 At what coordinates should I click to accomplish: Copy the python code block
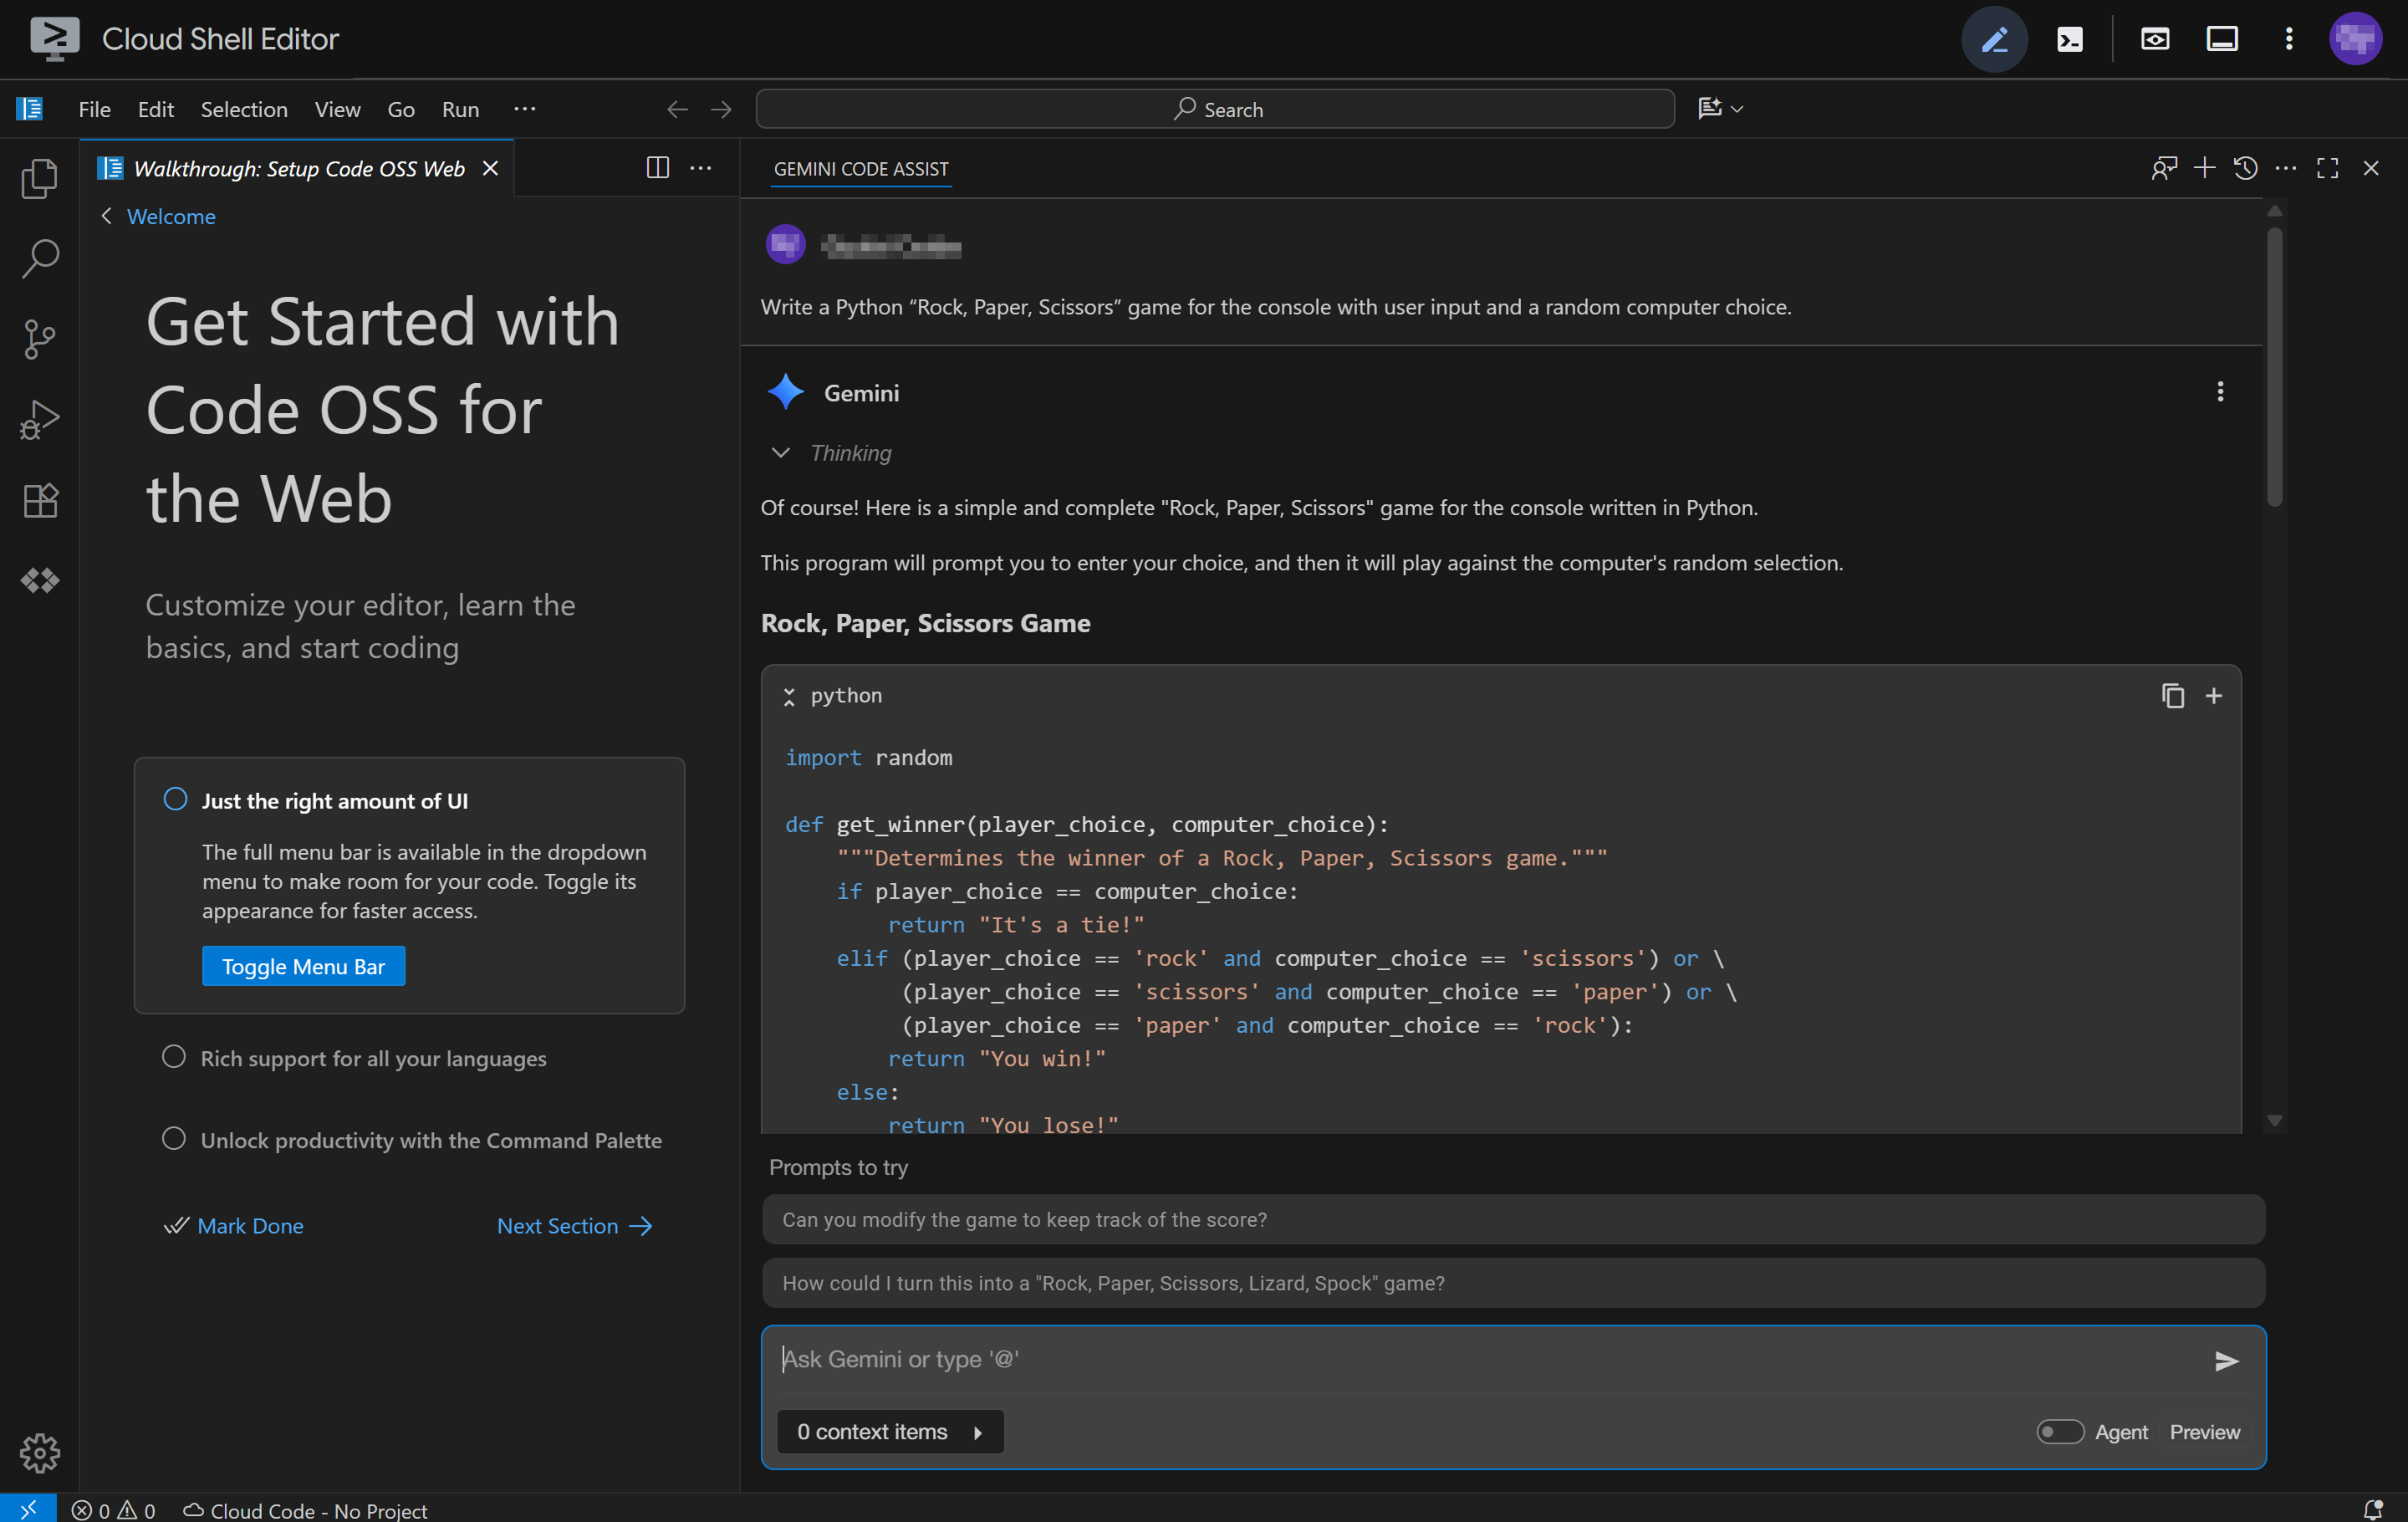[x=2172, y=695]
